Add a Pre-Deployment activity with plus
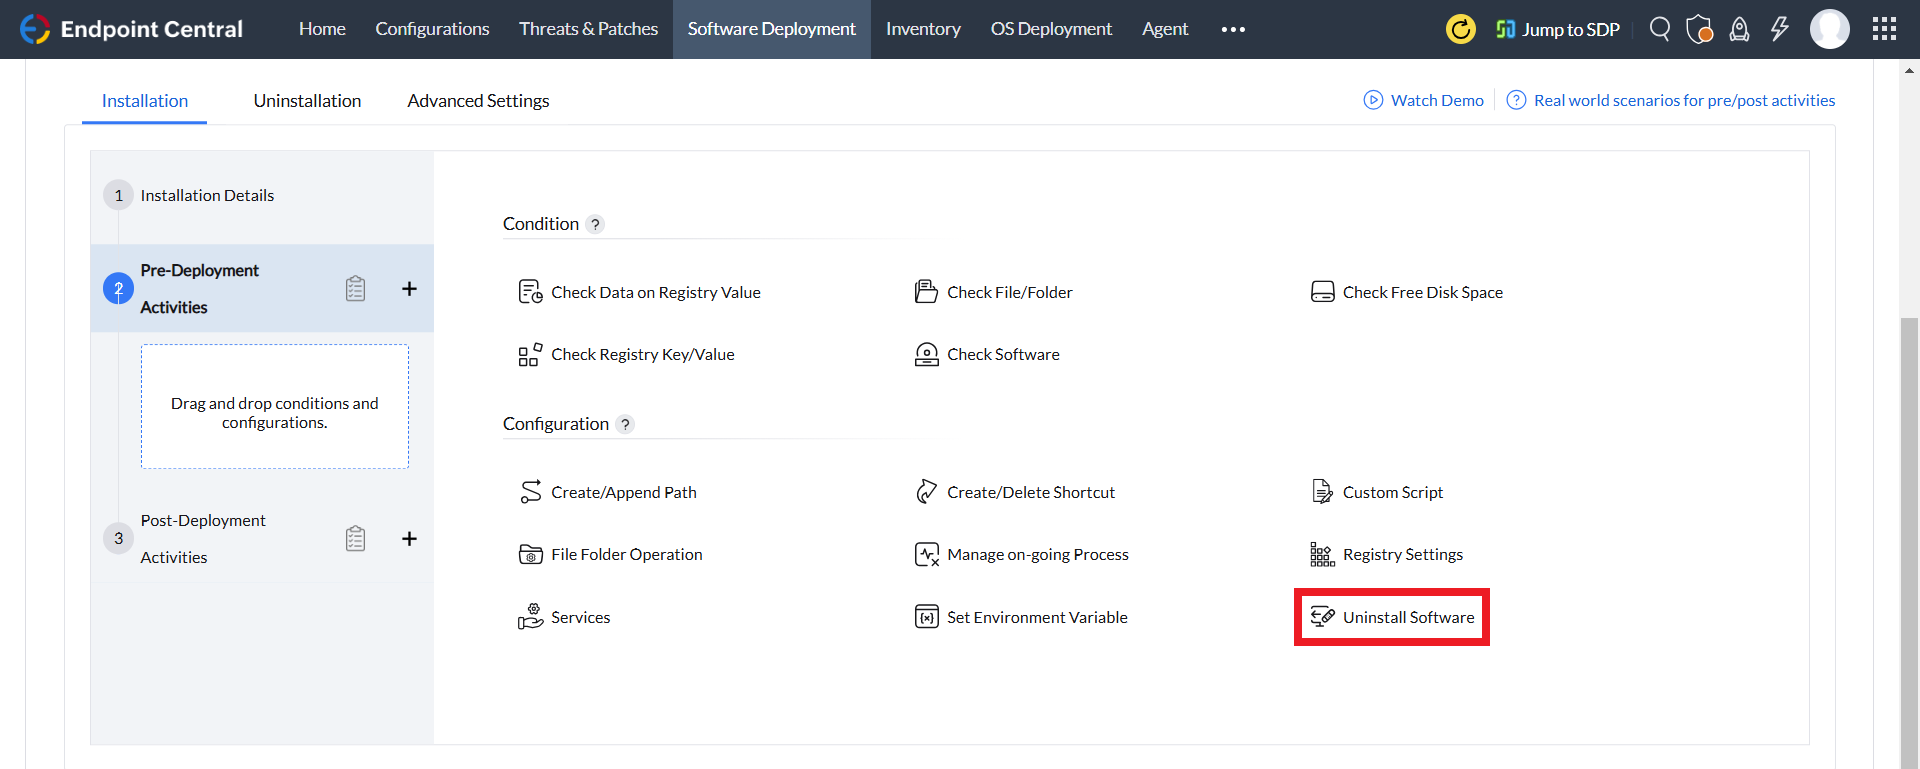The image size is (1920, 769). 409,289
